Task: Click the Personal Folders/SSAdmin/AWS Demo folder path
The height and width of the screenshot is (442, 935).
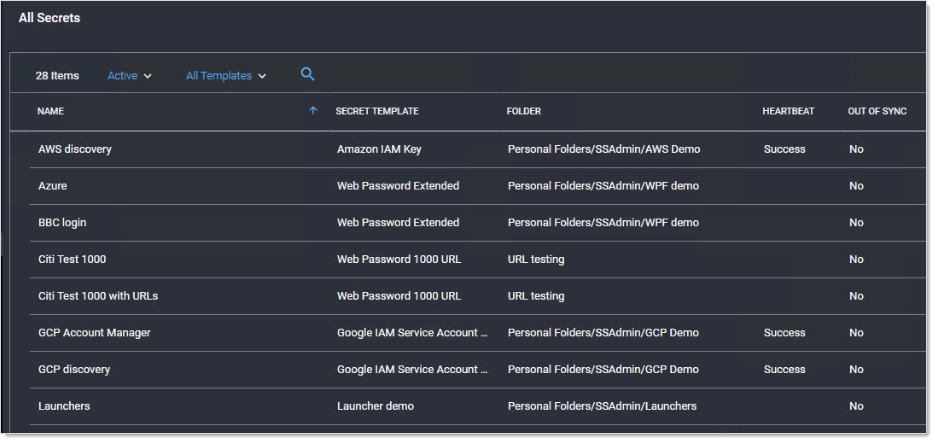Action: coord(603,150)
